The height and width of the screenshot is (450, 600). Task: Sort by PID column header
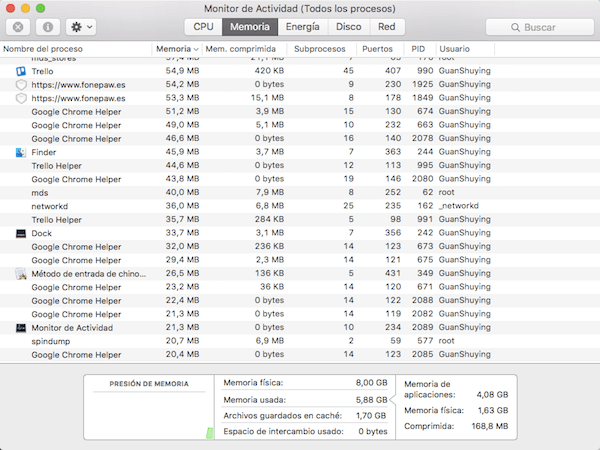click(x=418, y=49)
